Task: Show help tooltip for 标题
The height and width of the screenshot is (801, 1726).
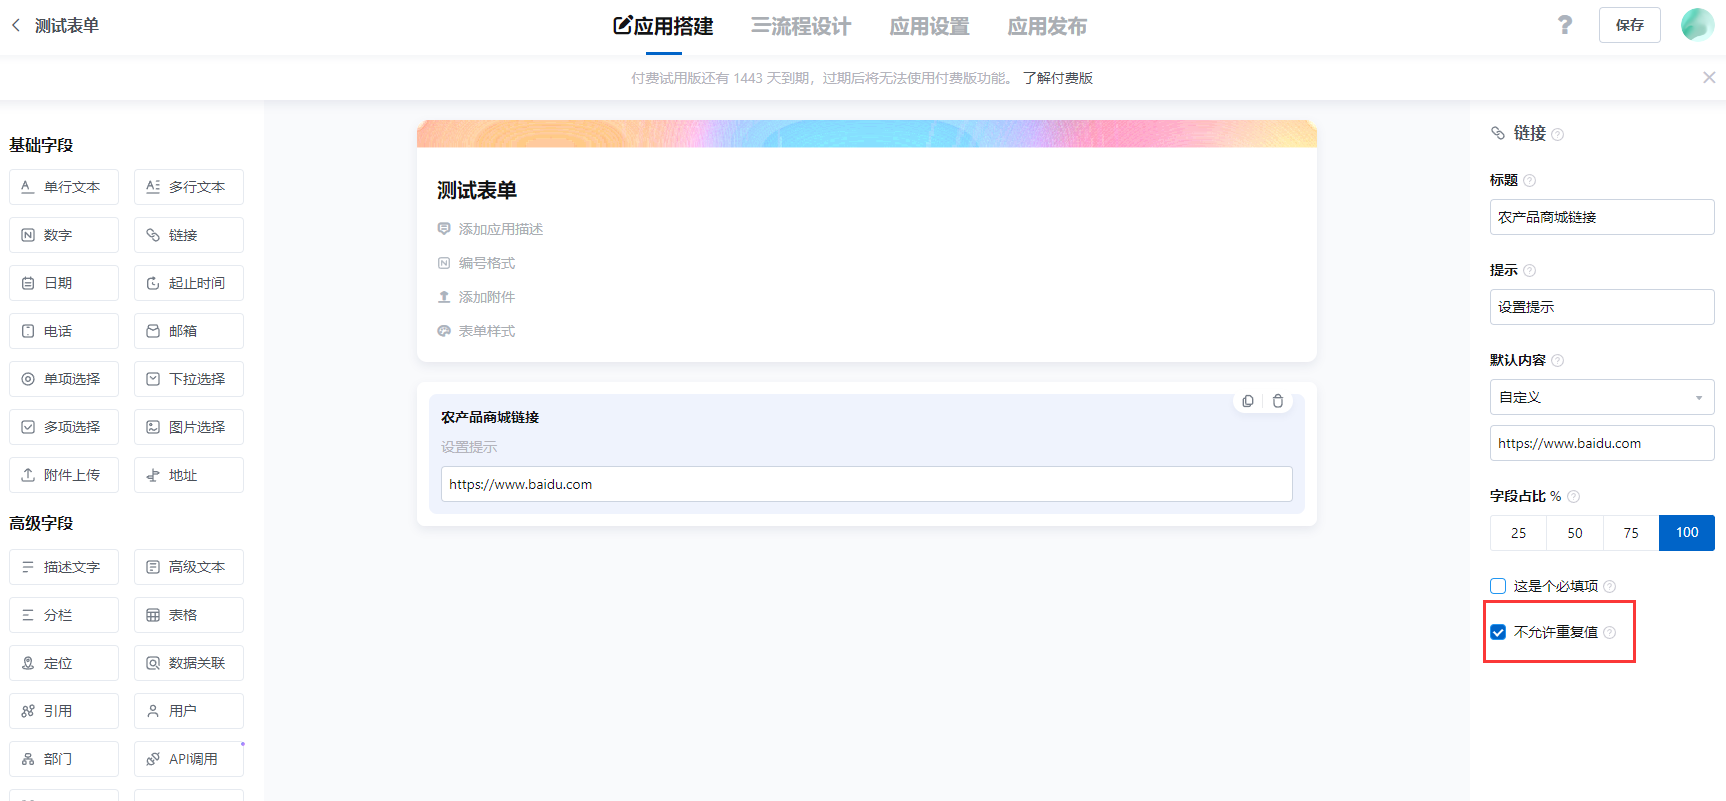Action: pos(1529,181)
